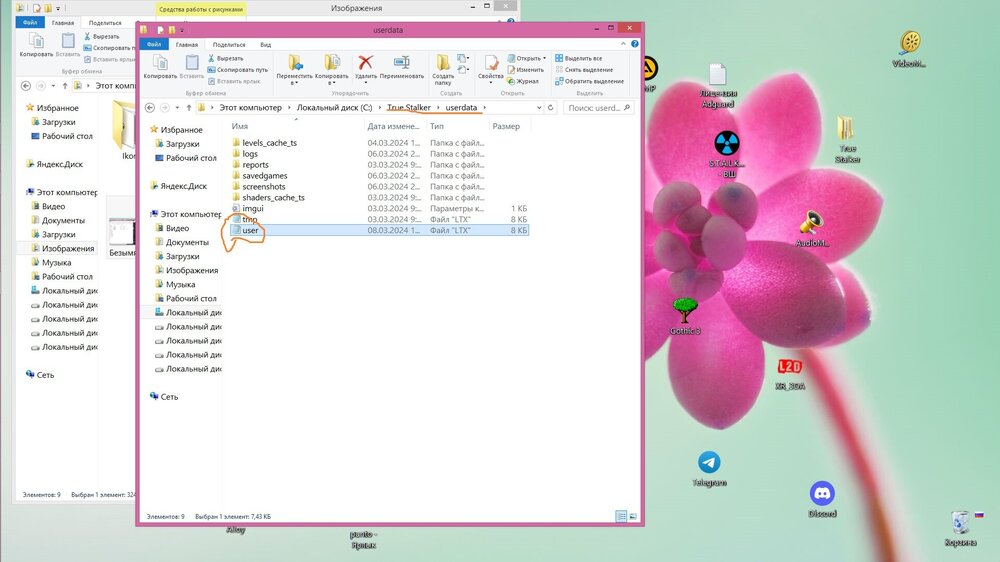
Task: Click the Переименовать (rename) ribbon icon
Action: point(401,64)
